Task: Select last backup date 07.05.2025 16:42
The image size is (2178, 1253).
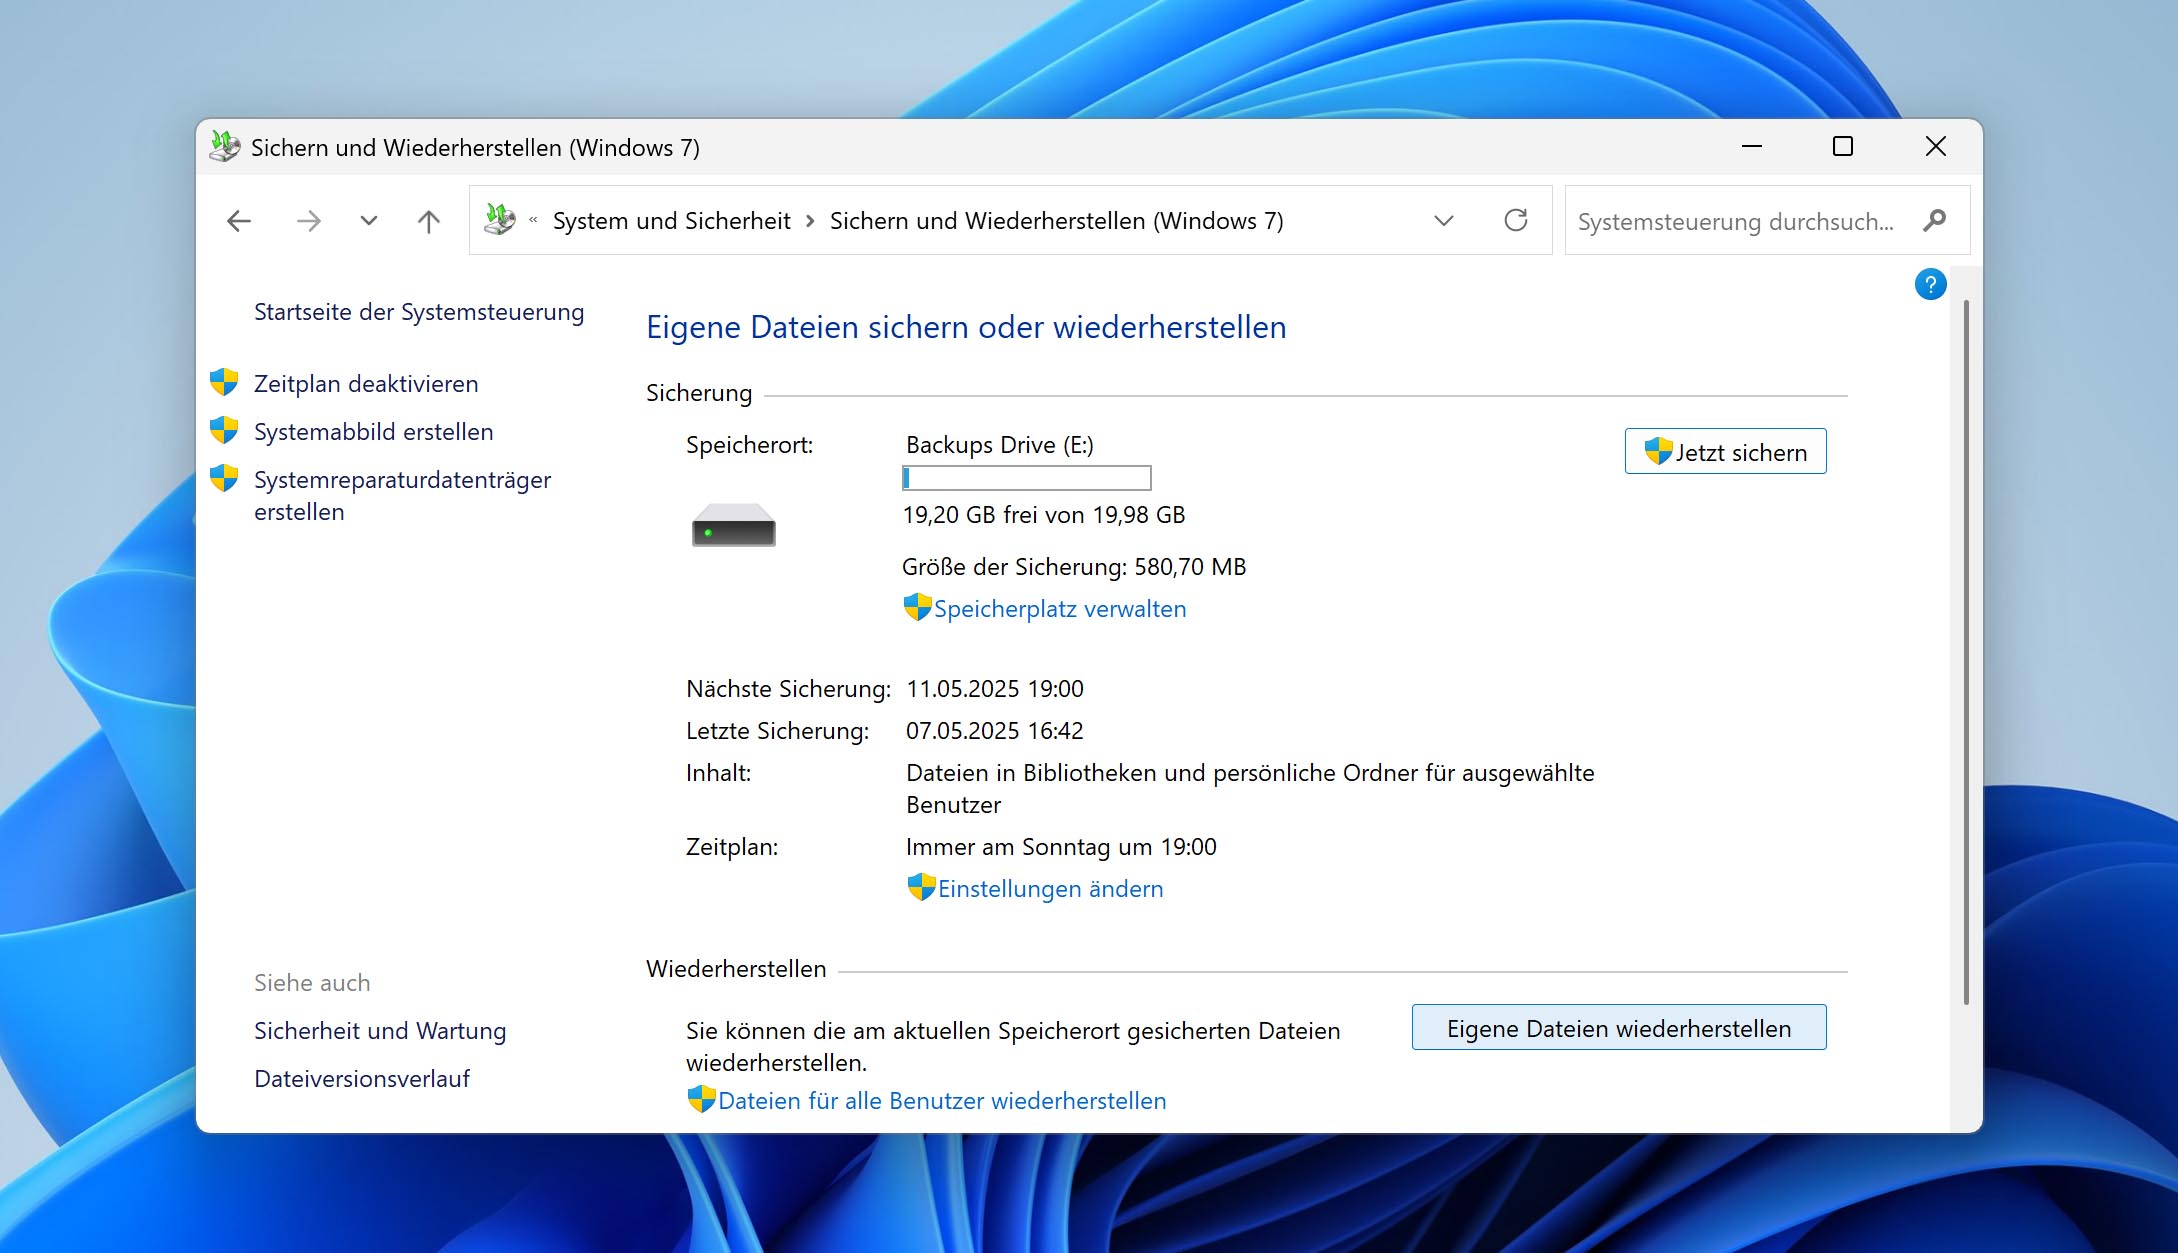Action: pyautogui.click(x=995, y=731)
